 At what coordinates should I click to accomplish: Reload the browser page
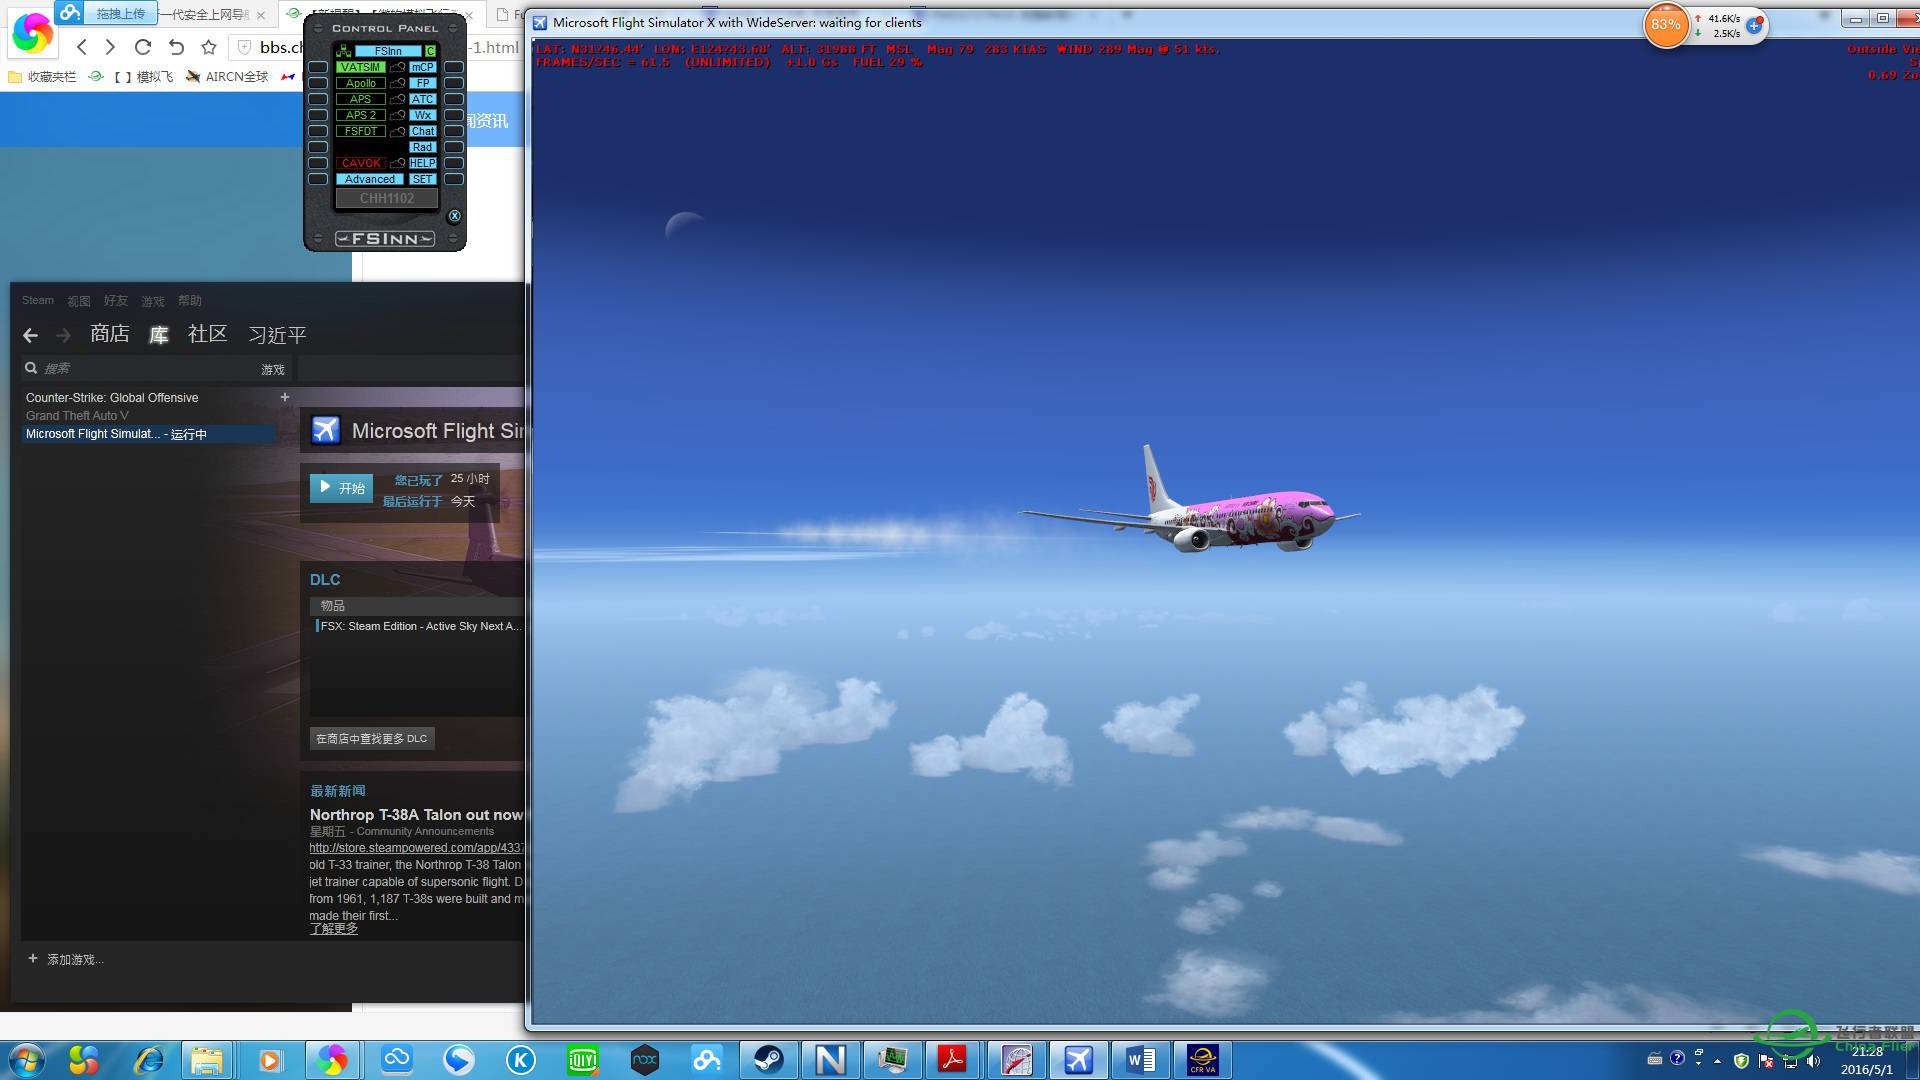click(x=143, y=47)
